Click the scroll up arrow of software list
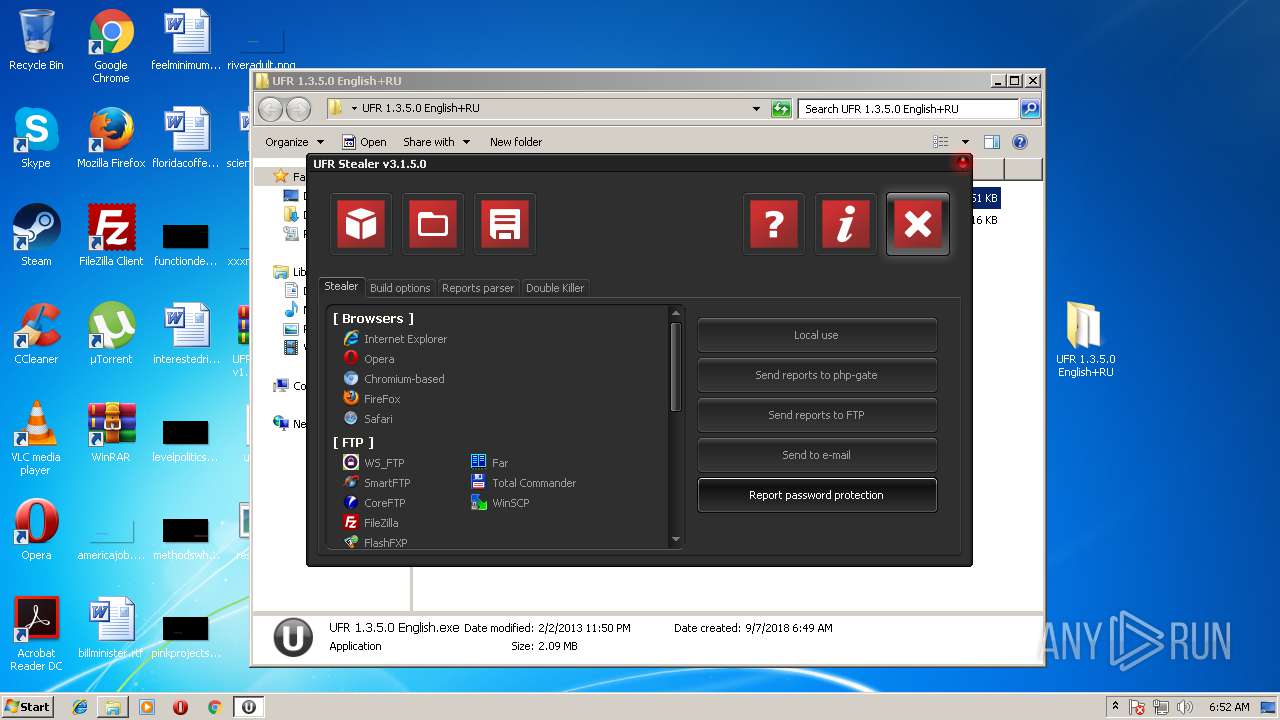The image size is (1280, 720). click(676, 314)
